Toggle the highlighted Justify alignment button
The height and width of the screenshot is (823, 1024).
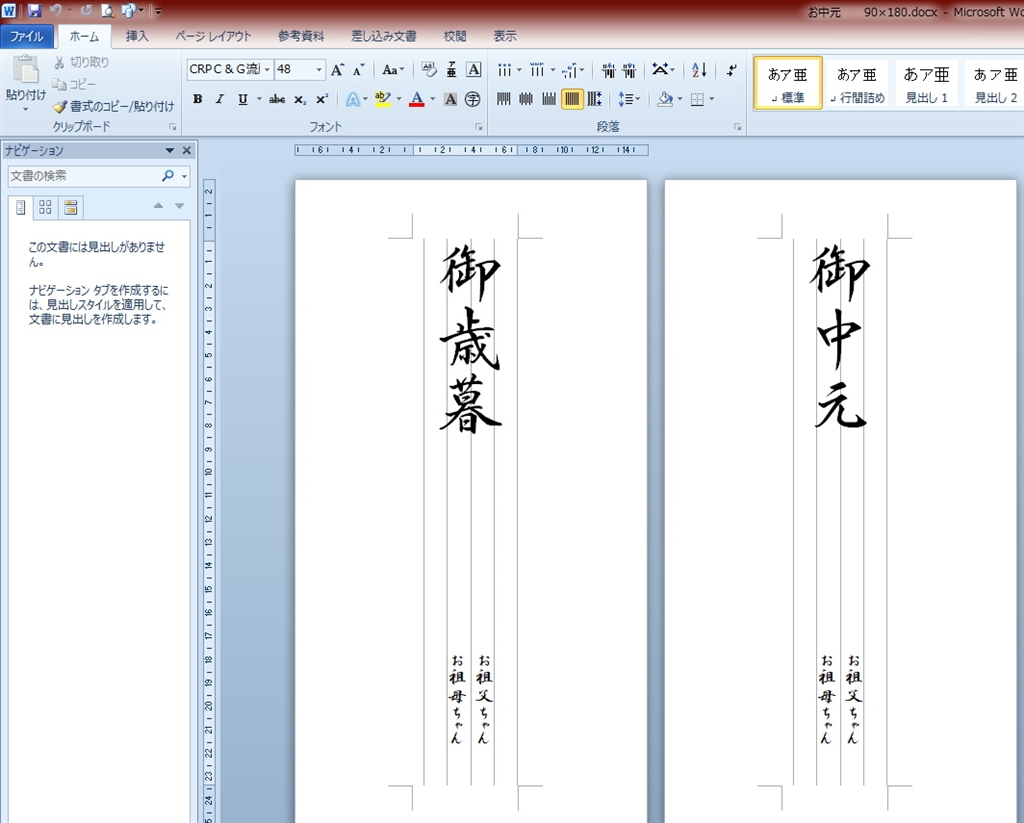572,99
